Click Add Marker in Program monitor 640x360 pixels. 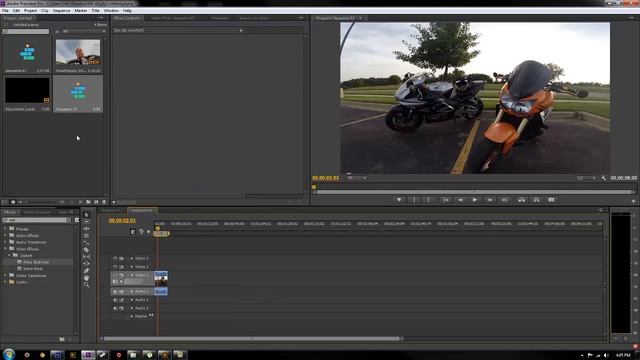pos(399,200)
